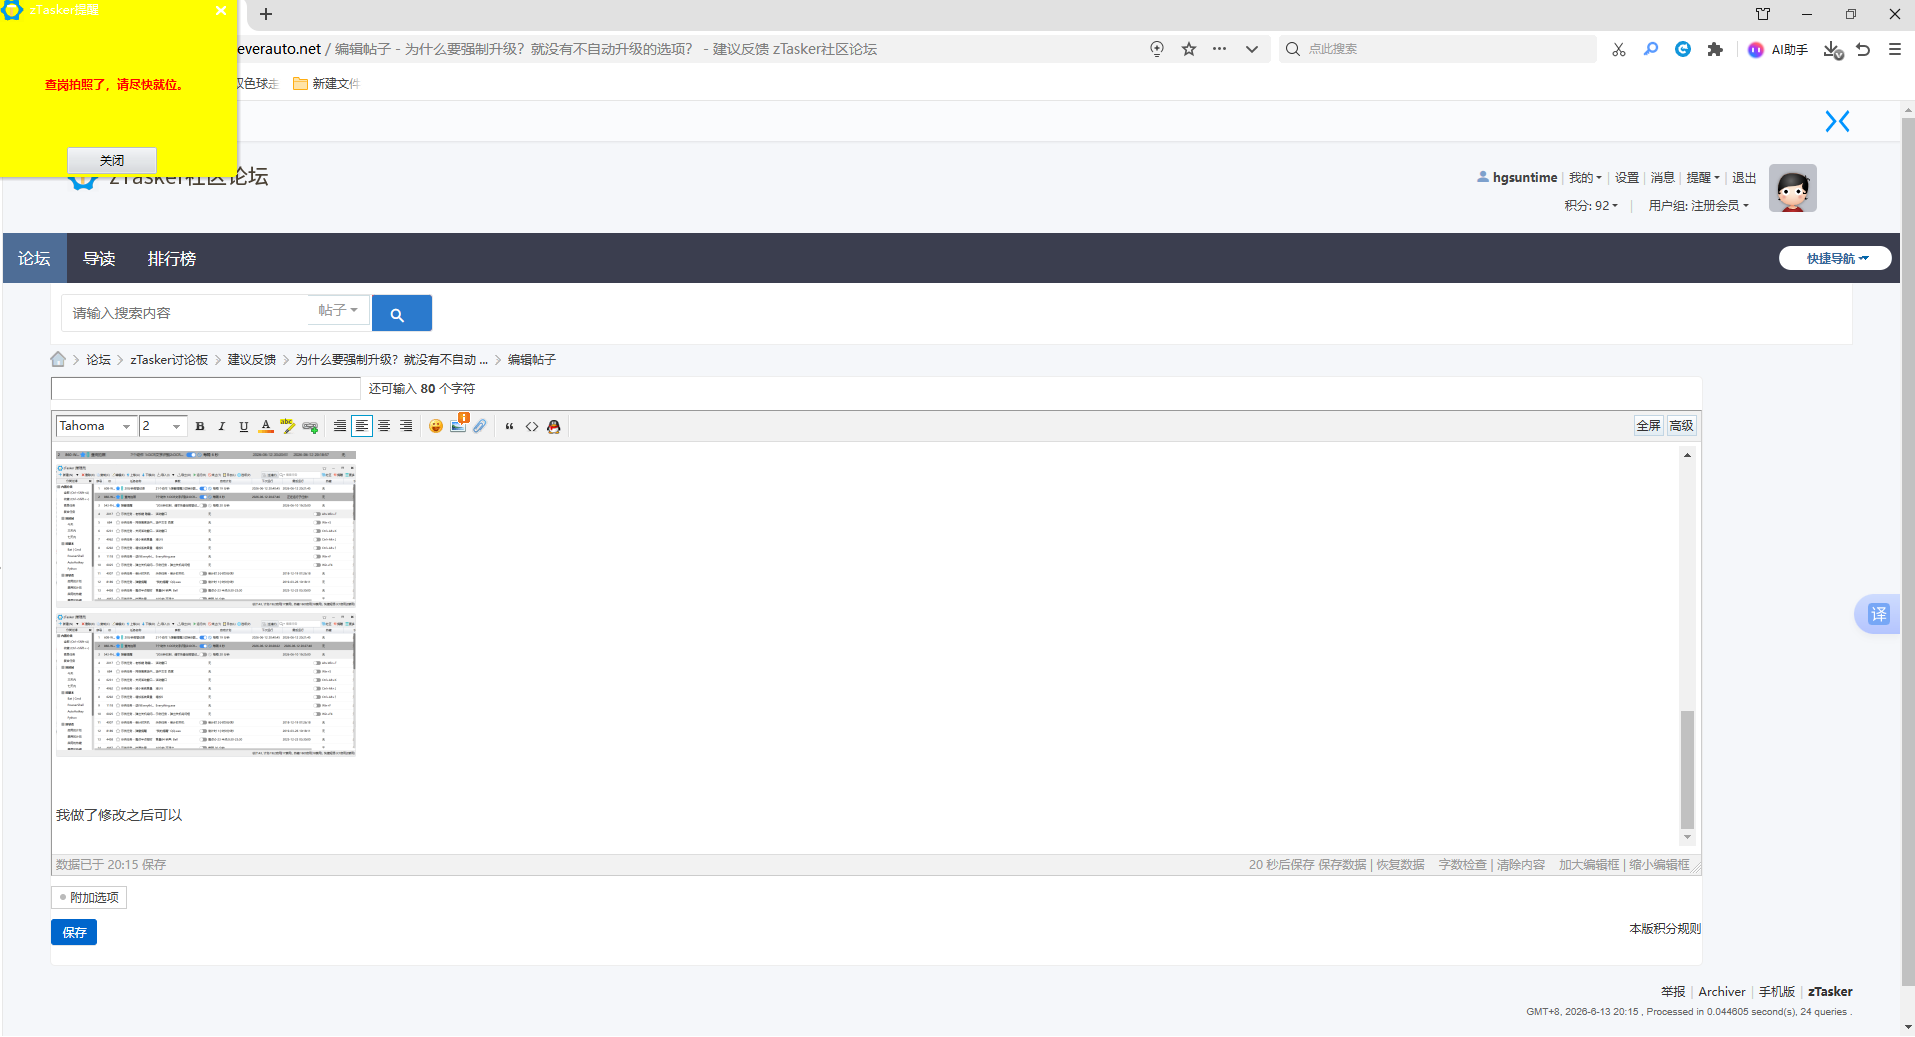This screenshot has height=1037, width=1915.
Task: Expand the 附加选项 section
Action: click(89, 897)
